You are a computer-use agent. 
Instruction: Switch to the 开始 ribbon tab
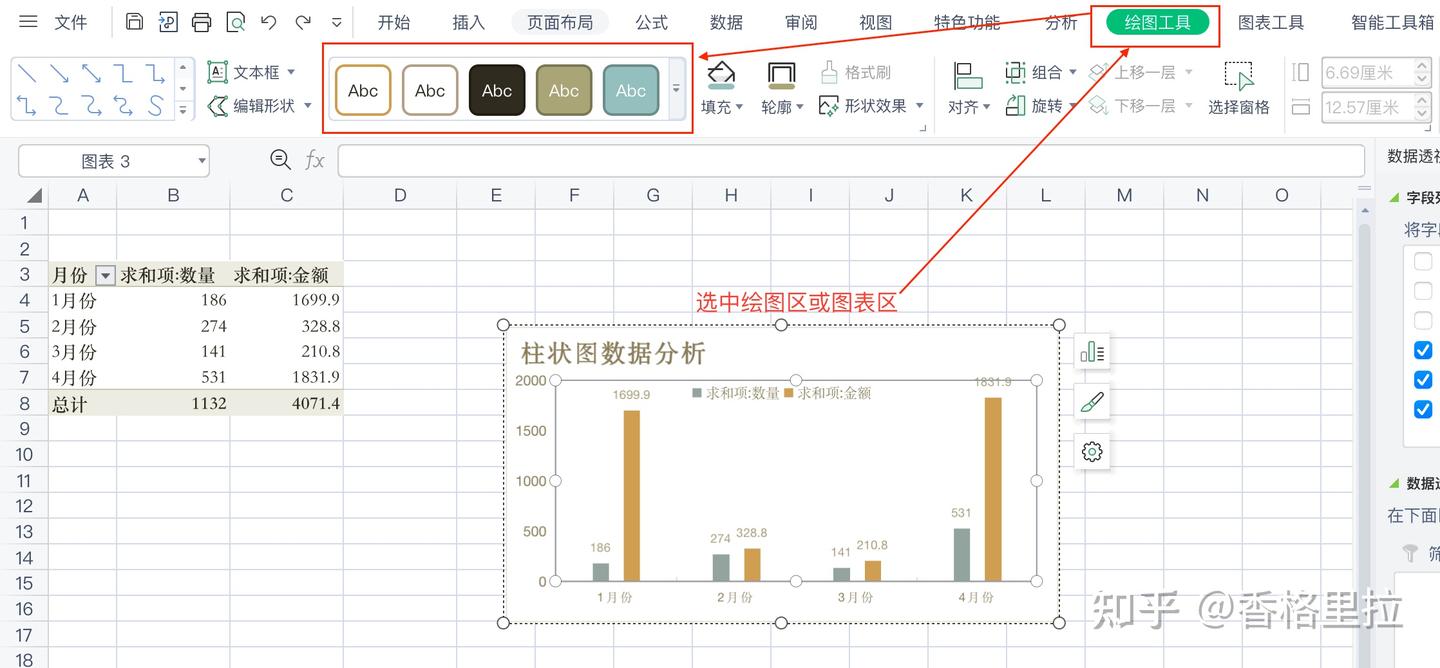pos(393,22)
